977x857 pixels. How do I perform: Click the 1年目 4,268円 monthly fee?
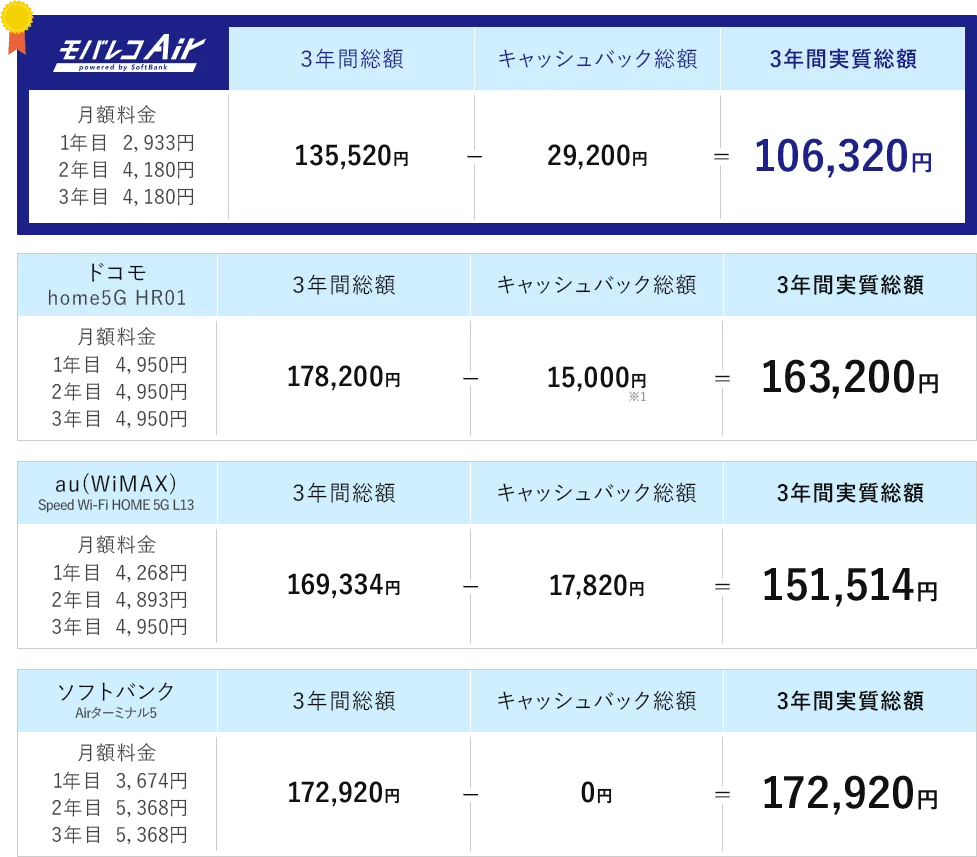119,573
